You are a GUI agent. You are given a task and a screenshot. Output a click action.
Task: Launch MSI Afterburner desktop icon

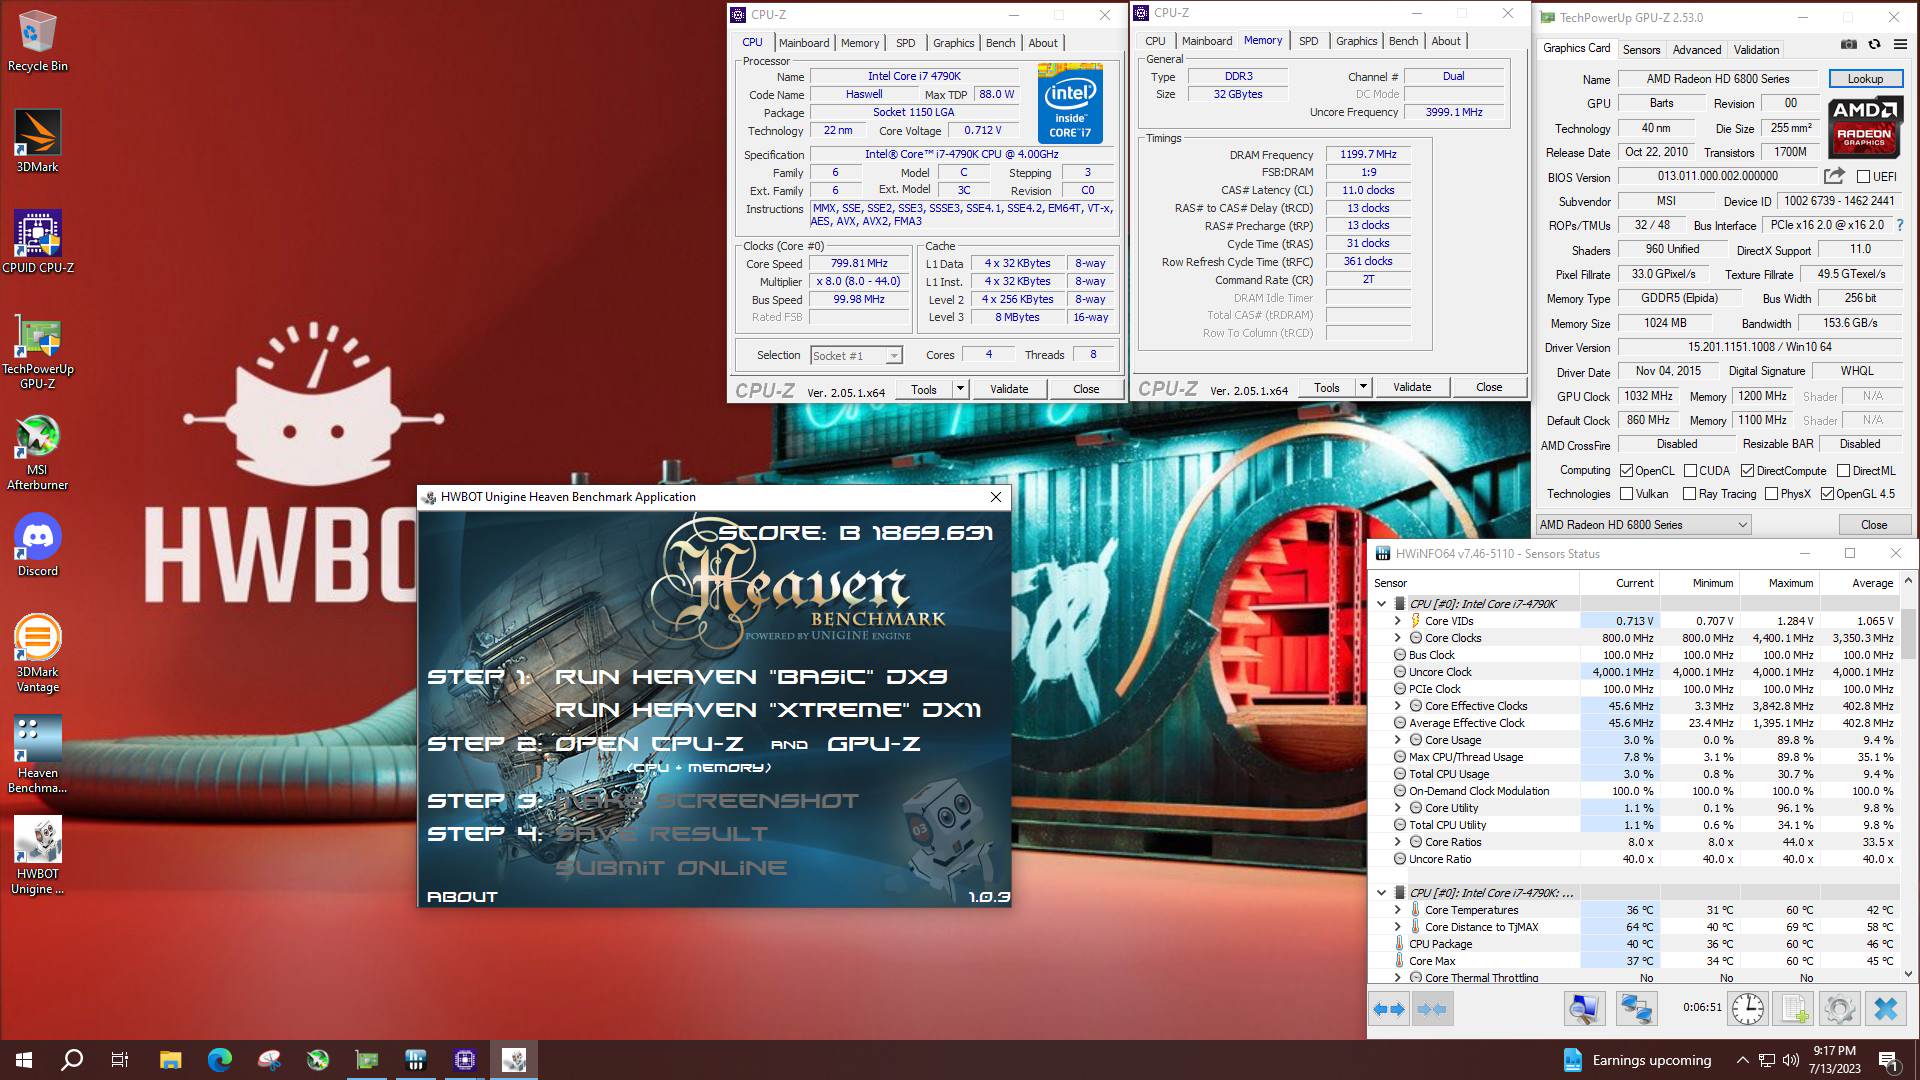37,453
